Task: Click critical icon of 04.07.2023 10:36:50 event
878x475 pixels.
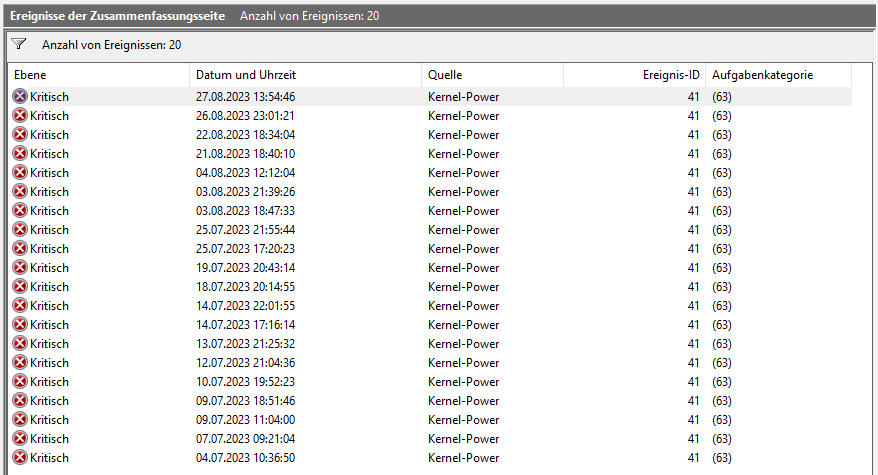Action: pos(20,458)
